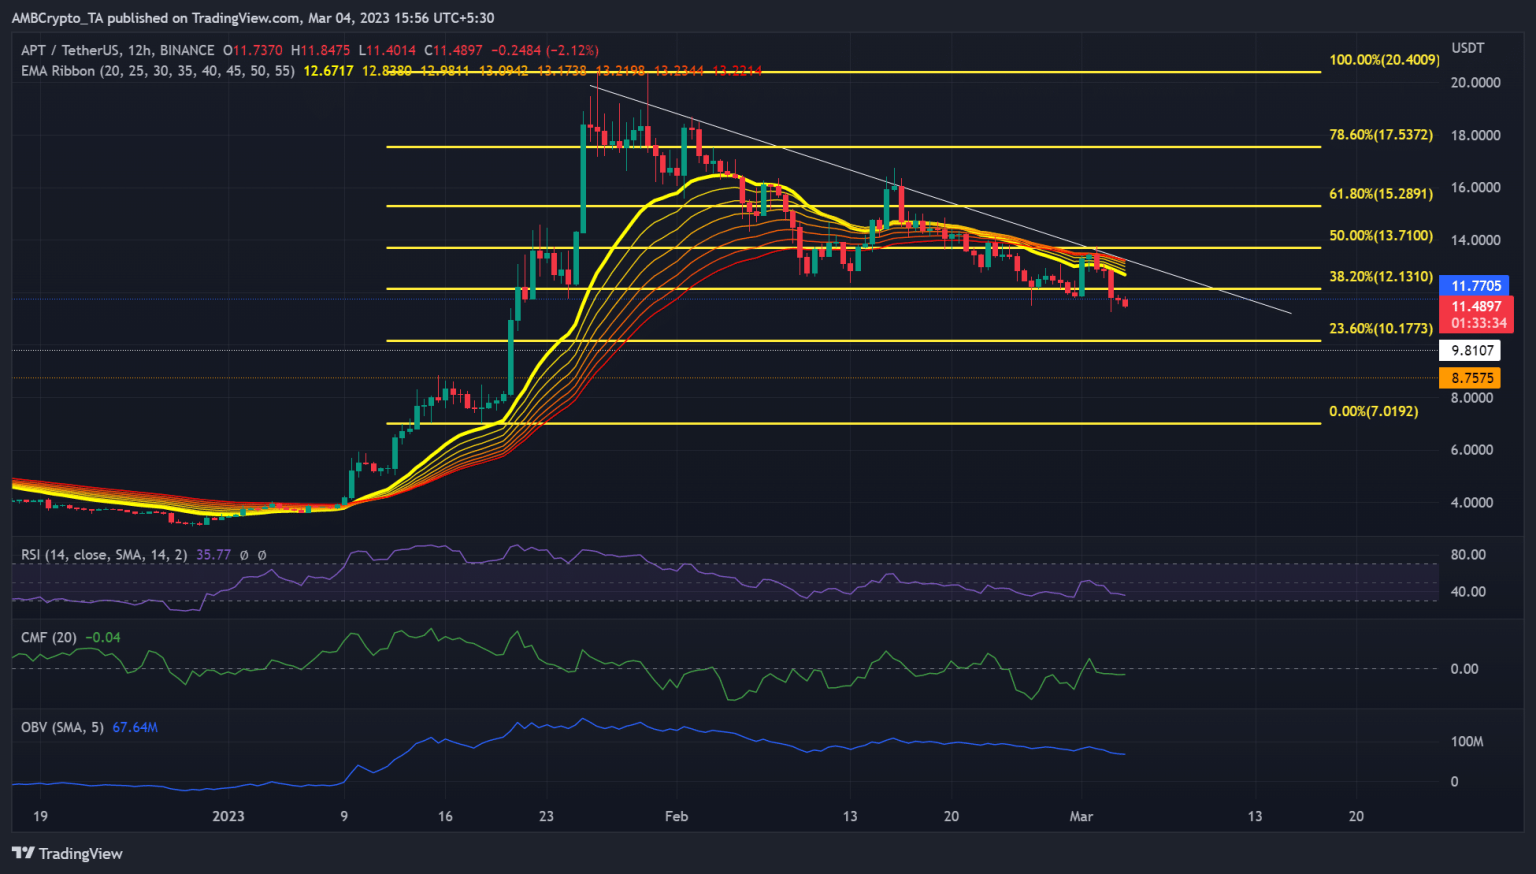Click the OBV (SMA, 5) indicator legend
Screen dimensions: 1536x874
click(x=62, y=727)
